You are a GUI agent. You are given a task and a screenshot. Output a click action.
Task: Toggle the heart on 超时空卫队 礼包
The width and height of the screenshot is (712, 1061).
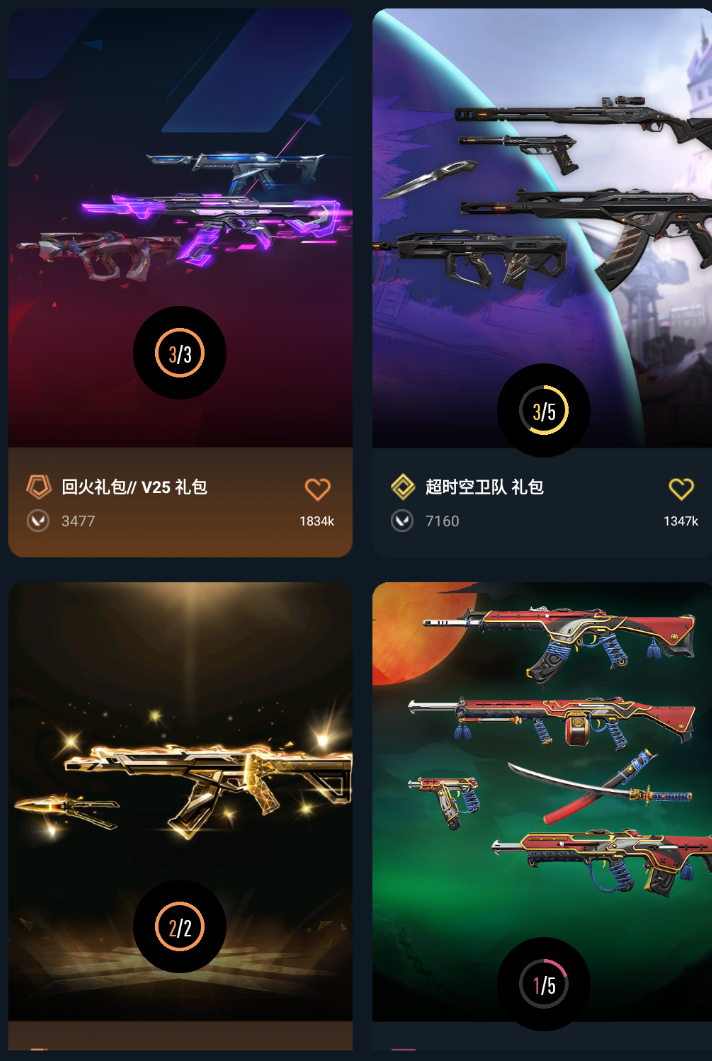pyautogui.click(x=681, y=489)
